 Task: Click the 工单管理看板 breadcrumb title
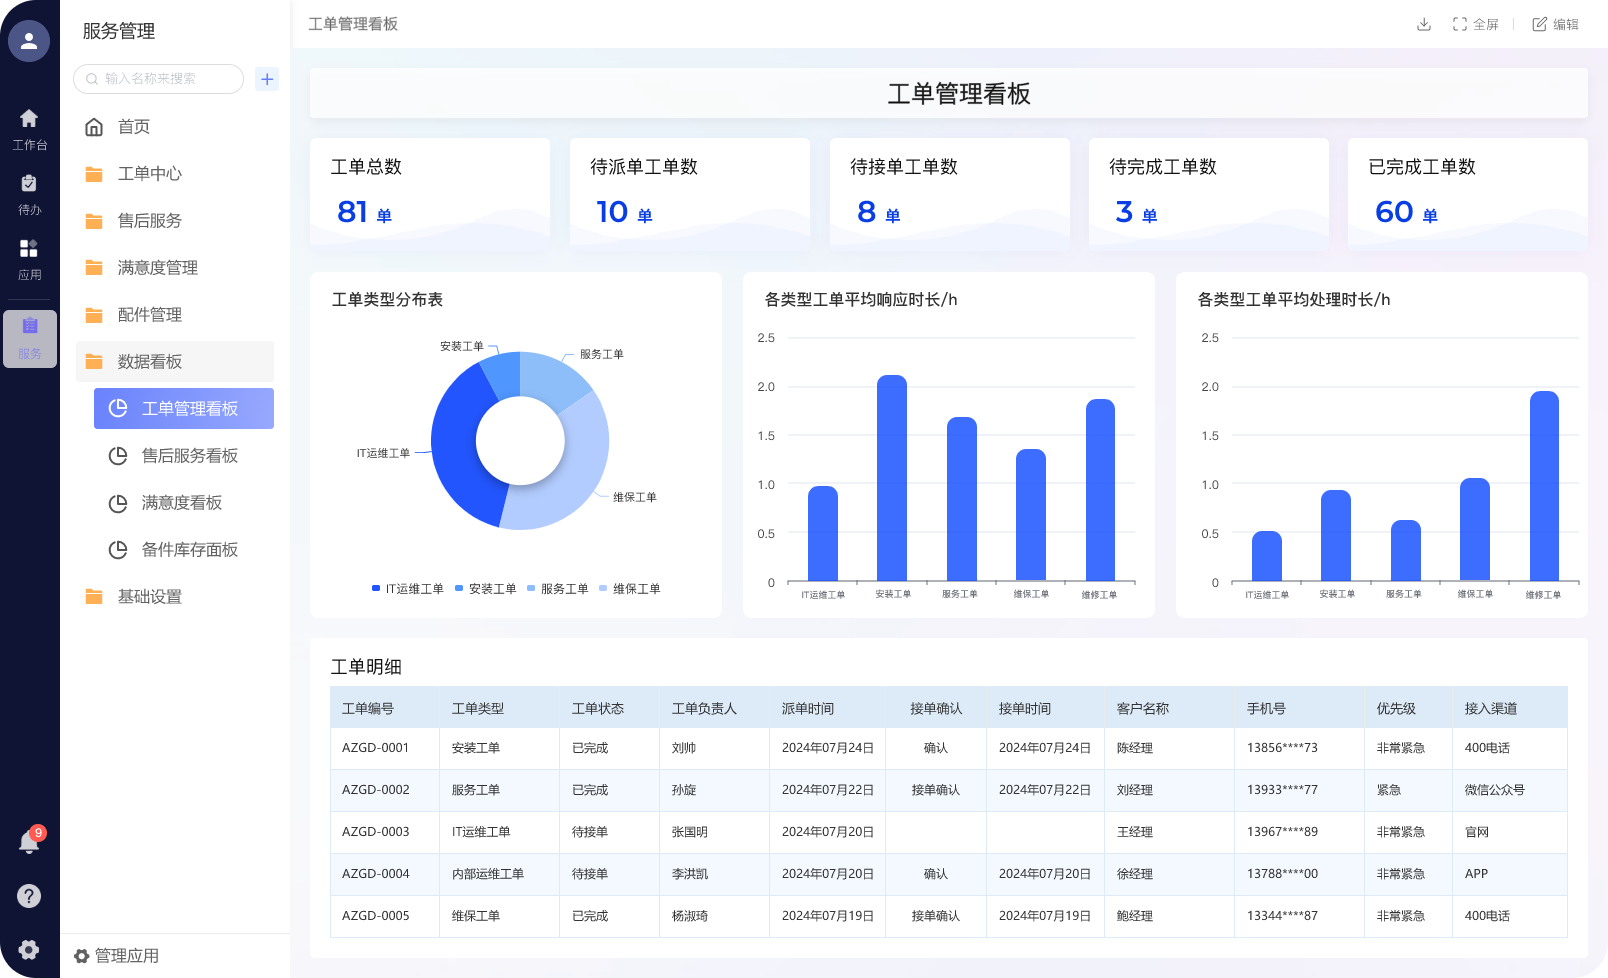353,24
